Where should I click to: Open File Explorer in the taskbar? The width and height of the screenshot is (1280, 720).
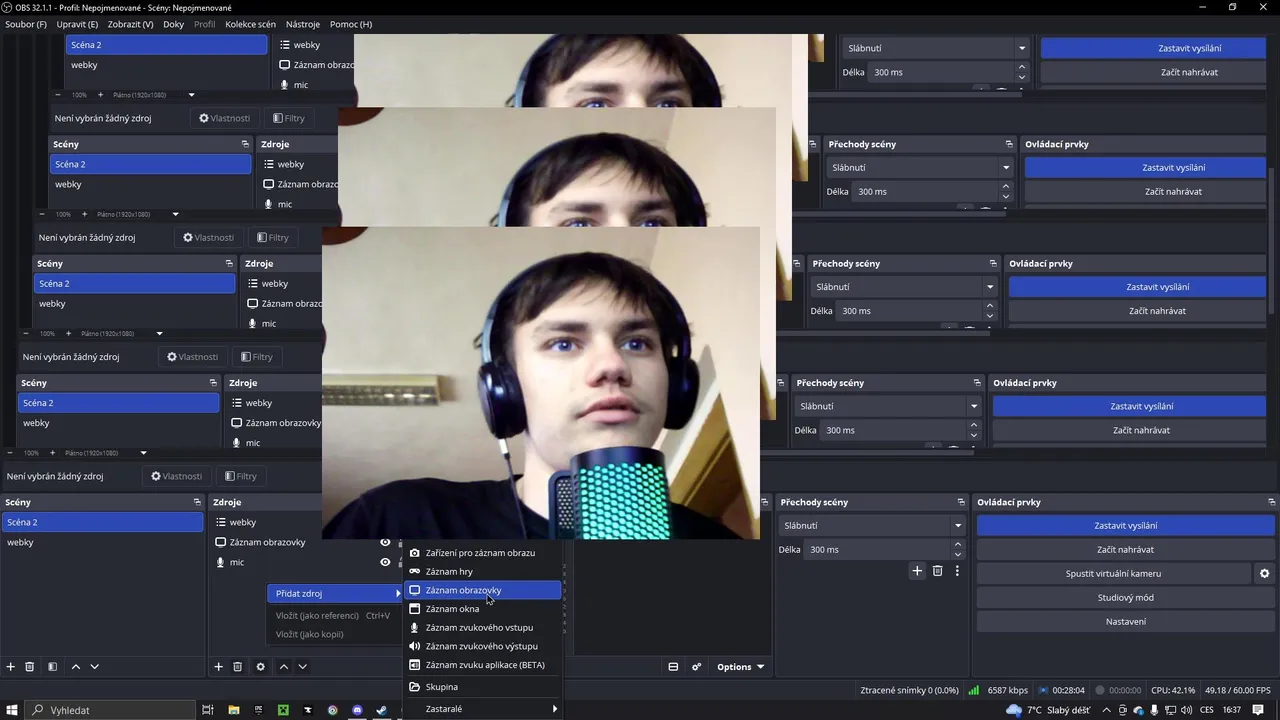tap(233, 710)
